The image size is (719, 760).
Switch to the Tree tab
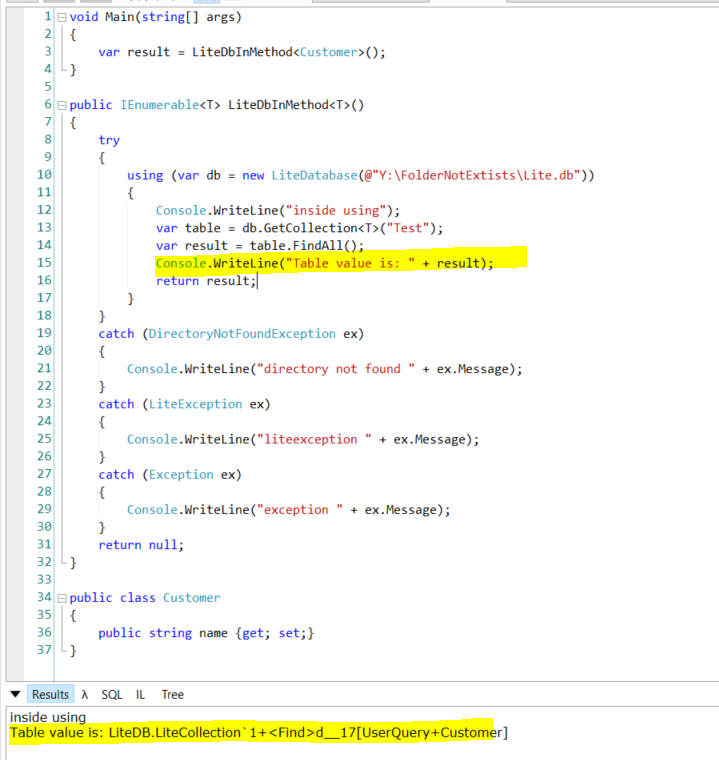[x=173, y=695]
